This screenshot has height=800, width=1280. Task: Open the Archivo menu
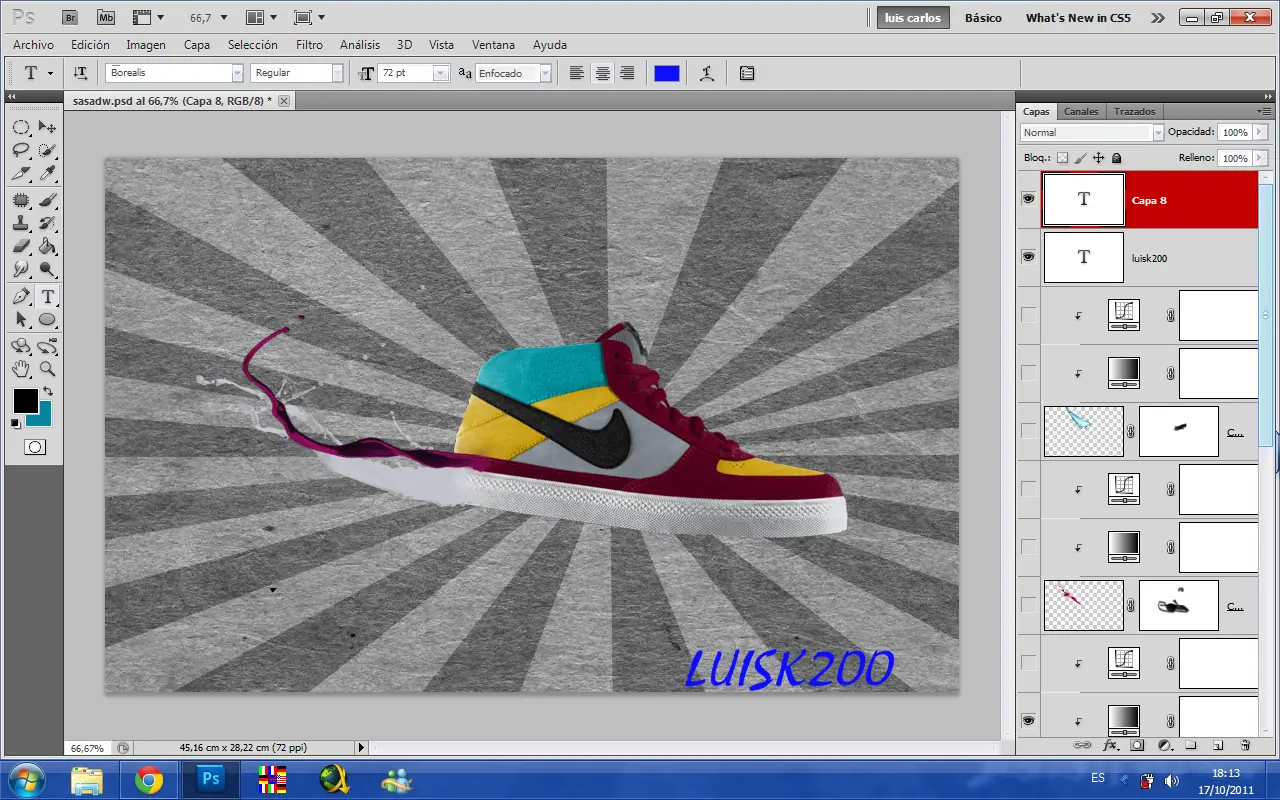(x=33, y=45)
